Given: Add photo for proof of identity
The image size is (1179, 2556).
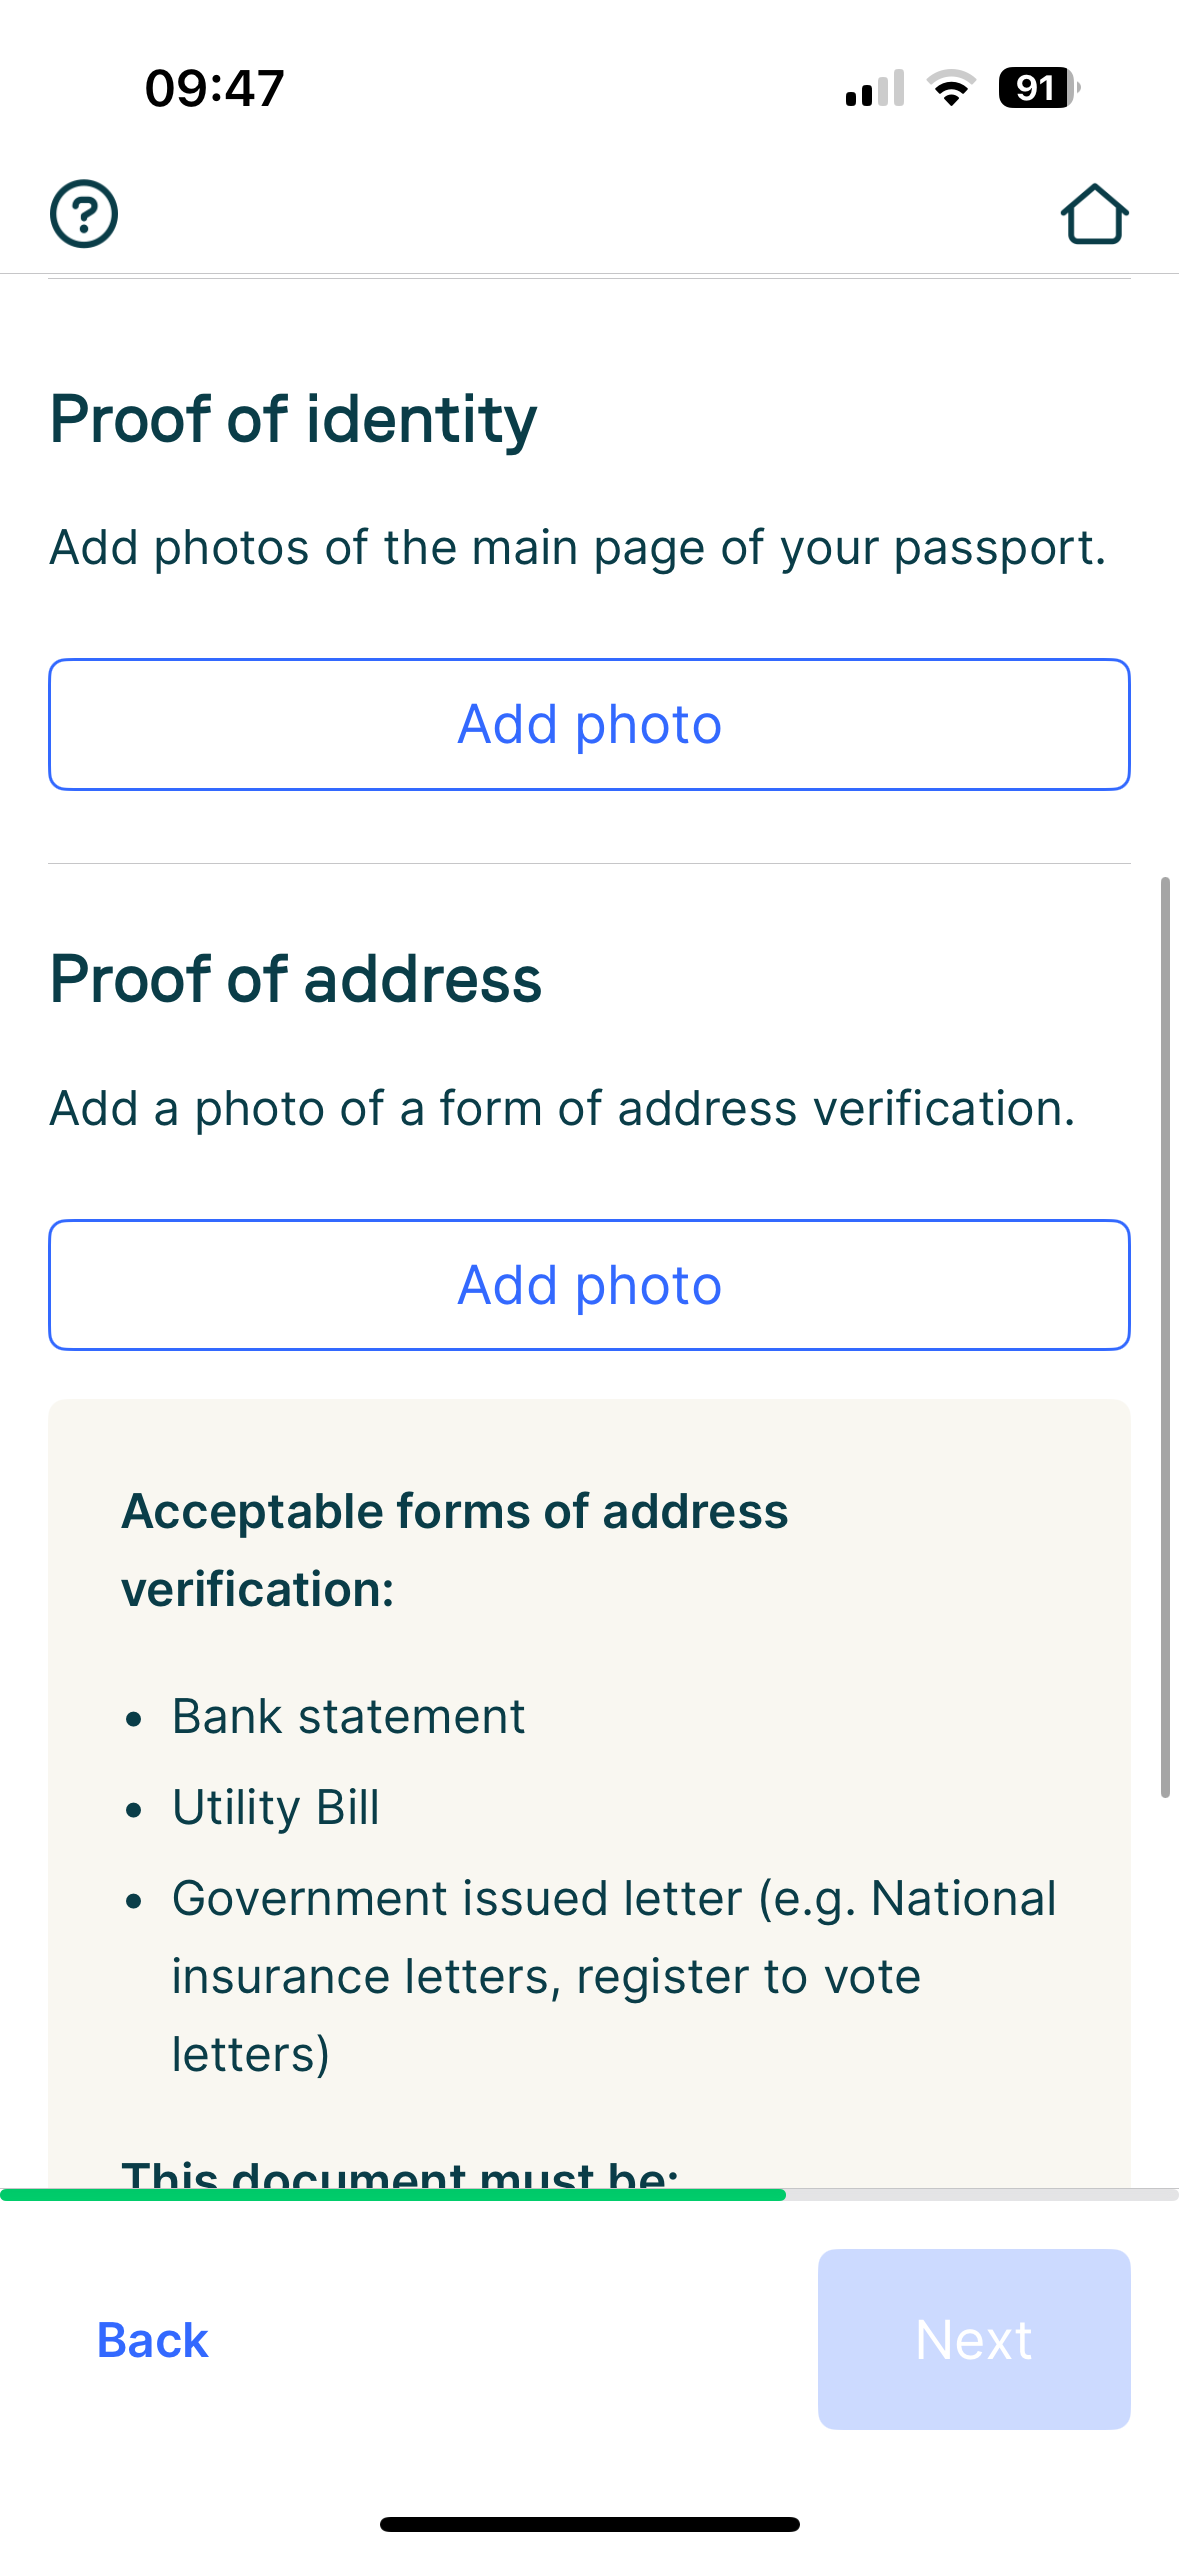Looking at the screenshot, I should point(589,724).
